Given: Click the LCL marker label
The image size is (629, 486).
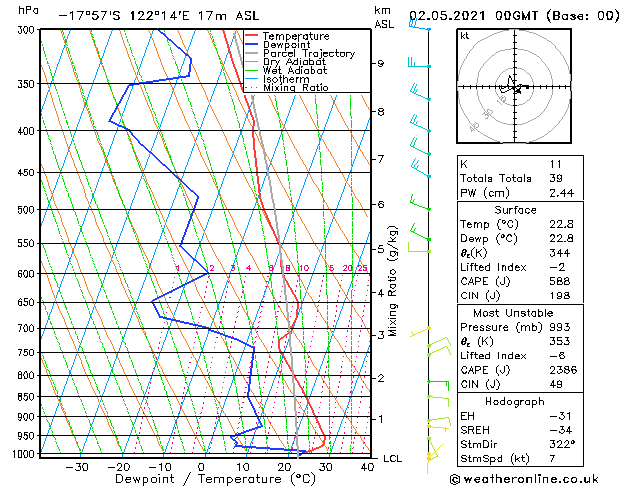Looking at the screenshot, I should (393, 459).
